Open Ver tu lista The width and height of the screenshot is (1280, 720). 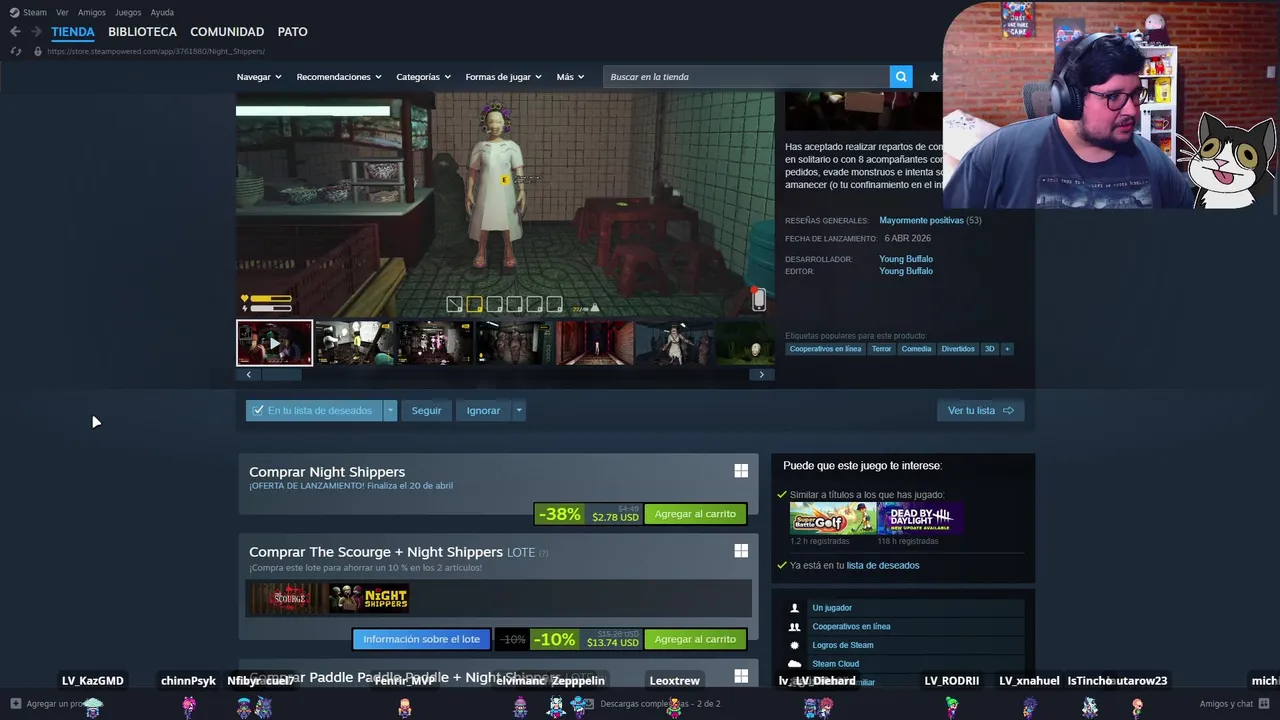click(x=980, y=411)
